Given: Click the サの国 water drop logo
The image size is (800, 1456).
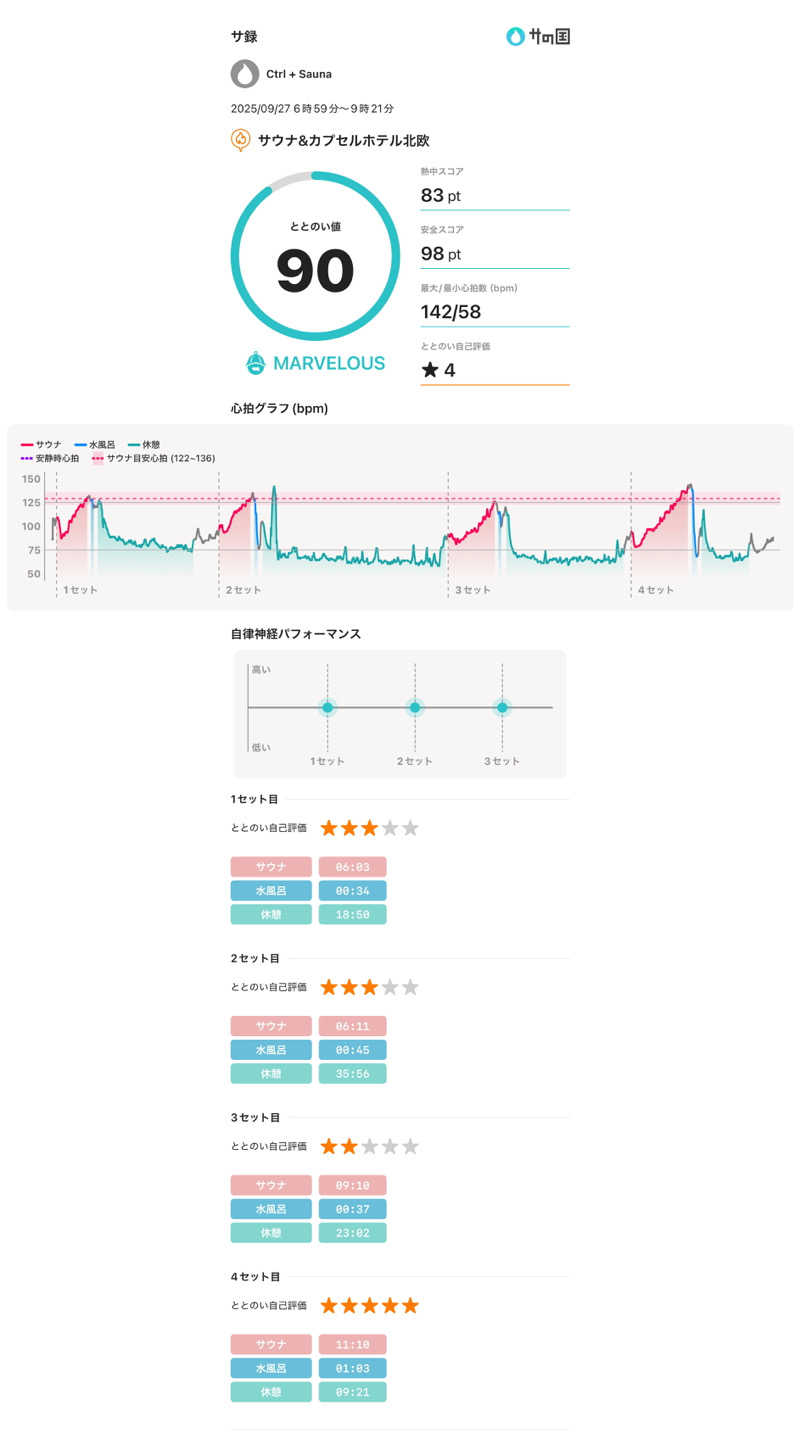Looking at the screenshot, I should click(516, 37).
